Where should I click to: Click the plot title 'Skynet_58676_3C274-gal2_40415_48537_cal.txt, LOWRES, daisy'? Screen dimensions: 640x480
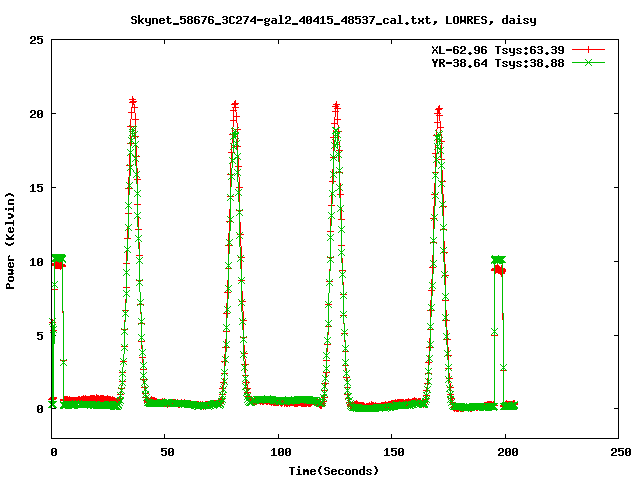click(x=333, y=20)
